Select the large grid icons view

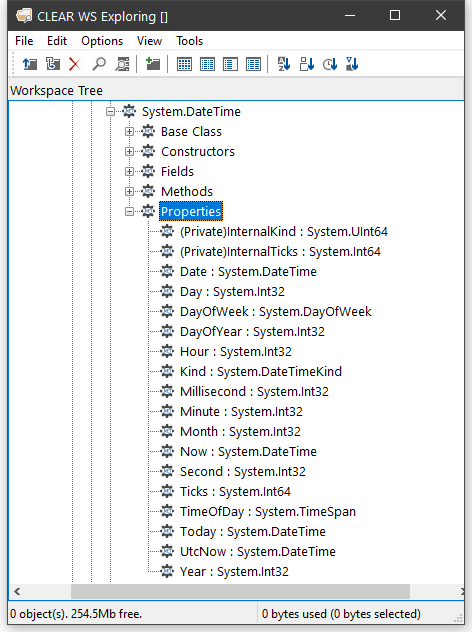click(184, 64)
